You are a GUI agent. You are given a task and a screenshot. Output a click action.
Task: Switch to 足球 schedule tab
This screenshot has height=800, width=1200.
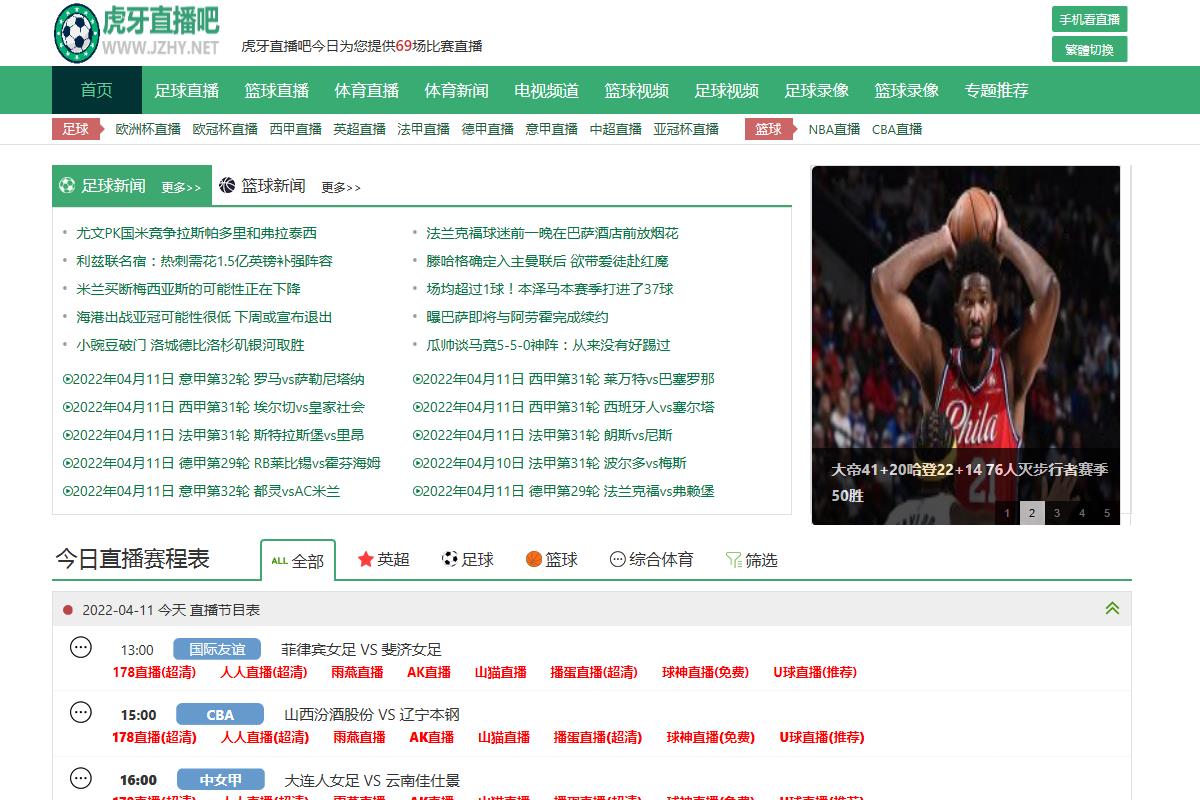[x=468, y=559]
